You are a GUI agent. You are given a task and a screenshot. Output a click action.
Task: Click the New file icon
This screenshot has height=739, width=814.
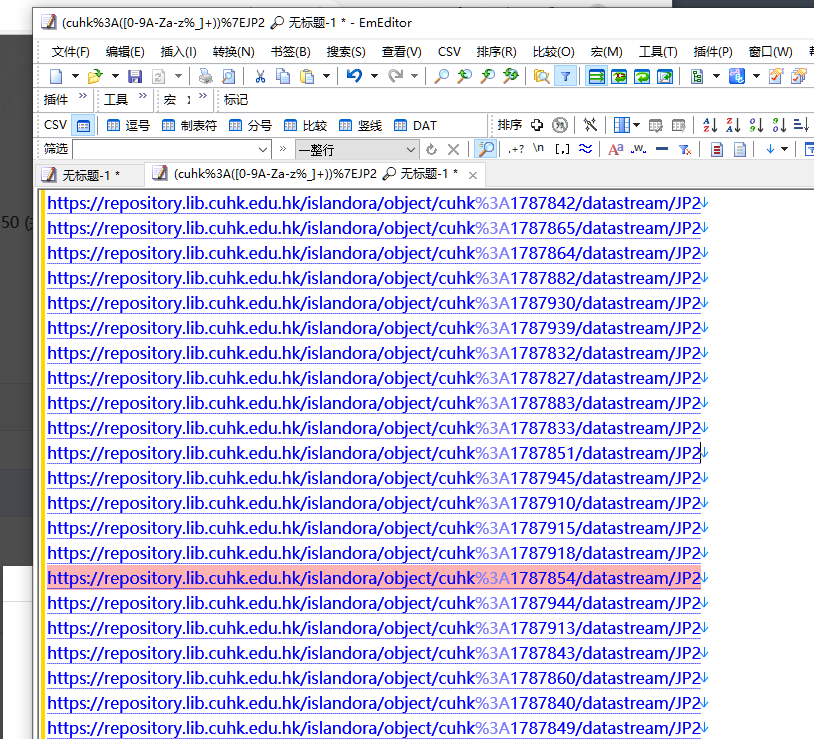coord(56,77)
